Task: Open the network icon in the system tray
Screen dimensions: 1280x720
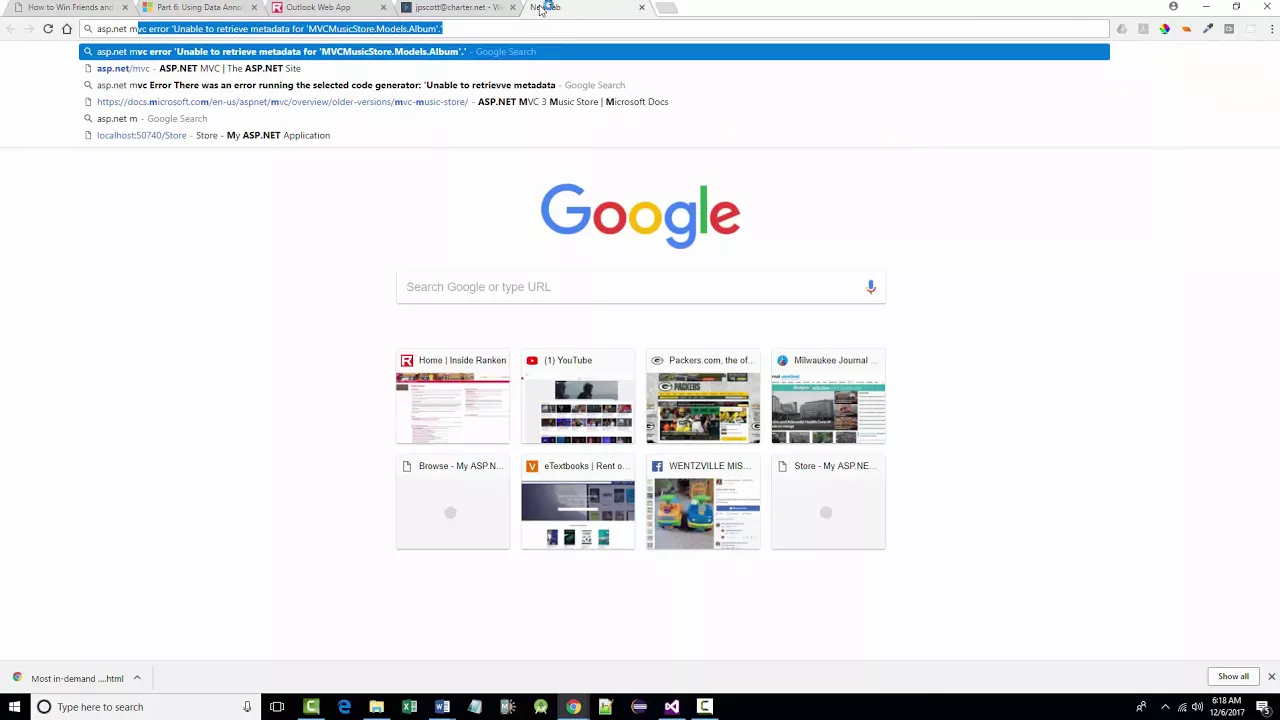Action: (x=1181, y=707)
